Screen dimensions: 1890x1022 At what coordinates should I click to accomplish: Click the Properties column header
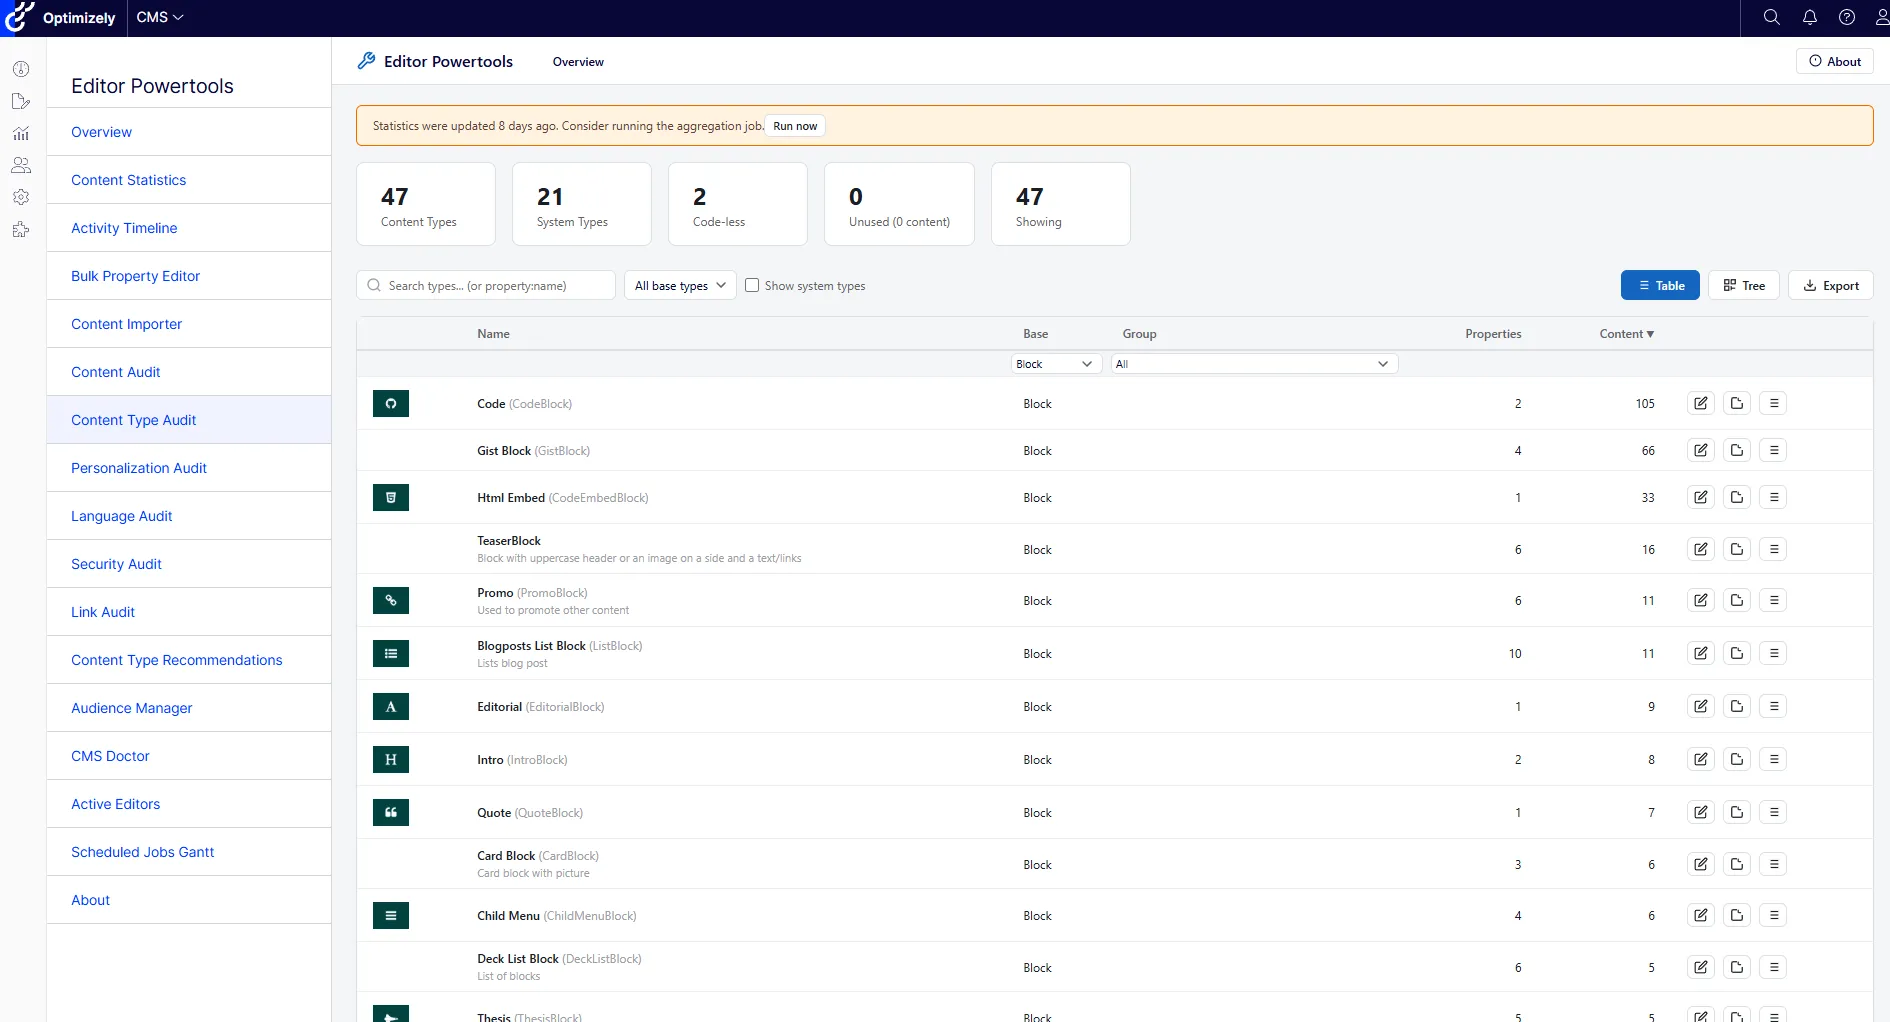[1493, 334]
